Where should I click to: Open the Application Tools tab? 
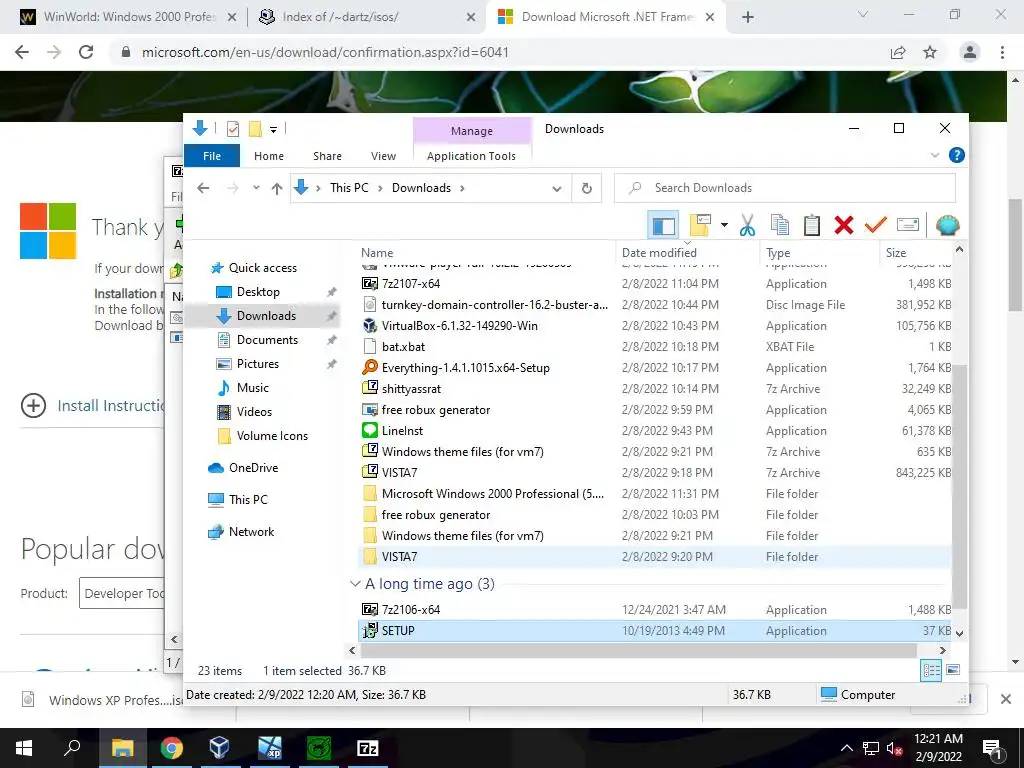(x=472, y=155)
